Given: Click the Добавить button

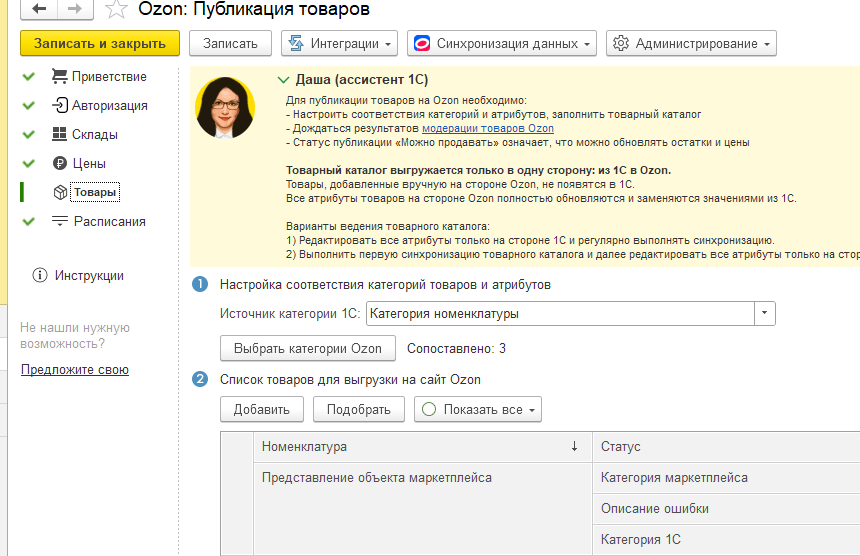Looking at the screenshot, I should (x=262, y=410).
